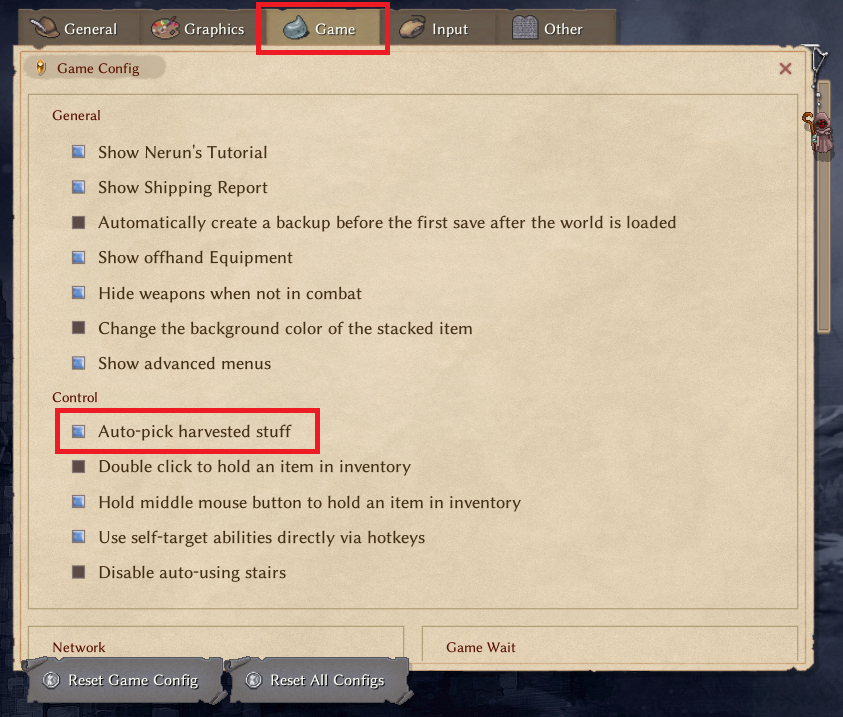Image resolution: width=843 pixels, height=717 pixels.
Task: Click the paint palette icon on Graphics tab
Action: (165, 28)
